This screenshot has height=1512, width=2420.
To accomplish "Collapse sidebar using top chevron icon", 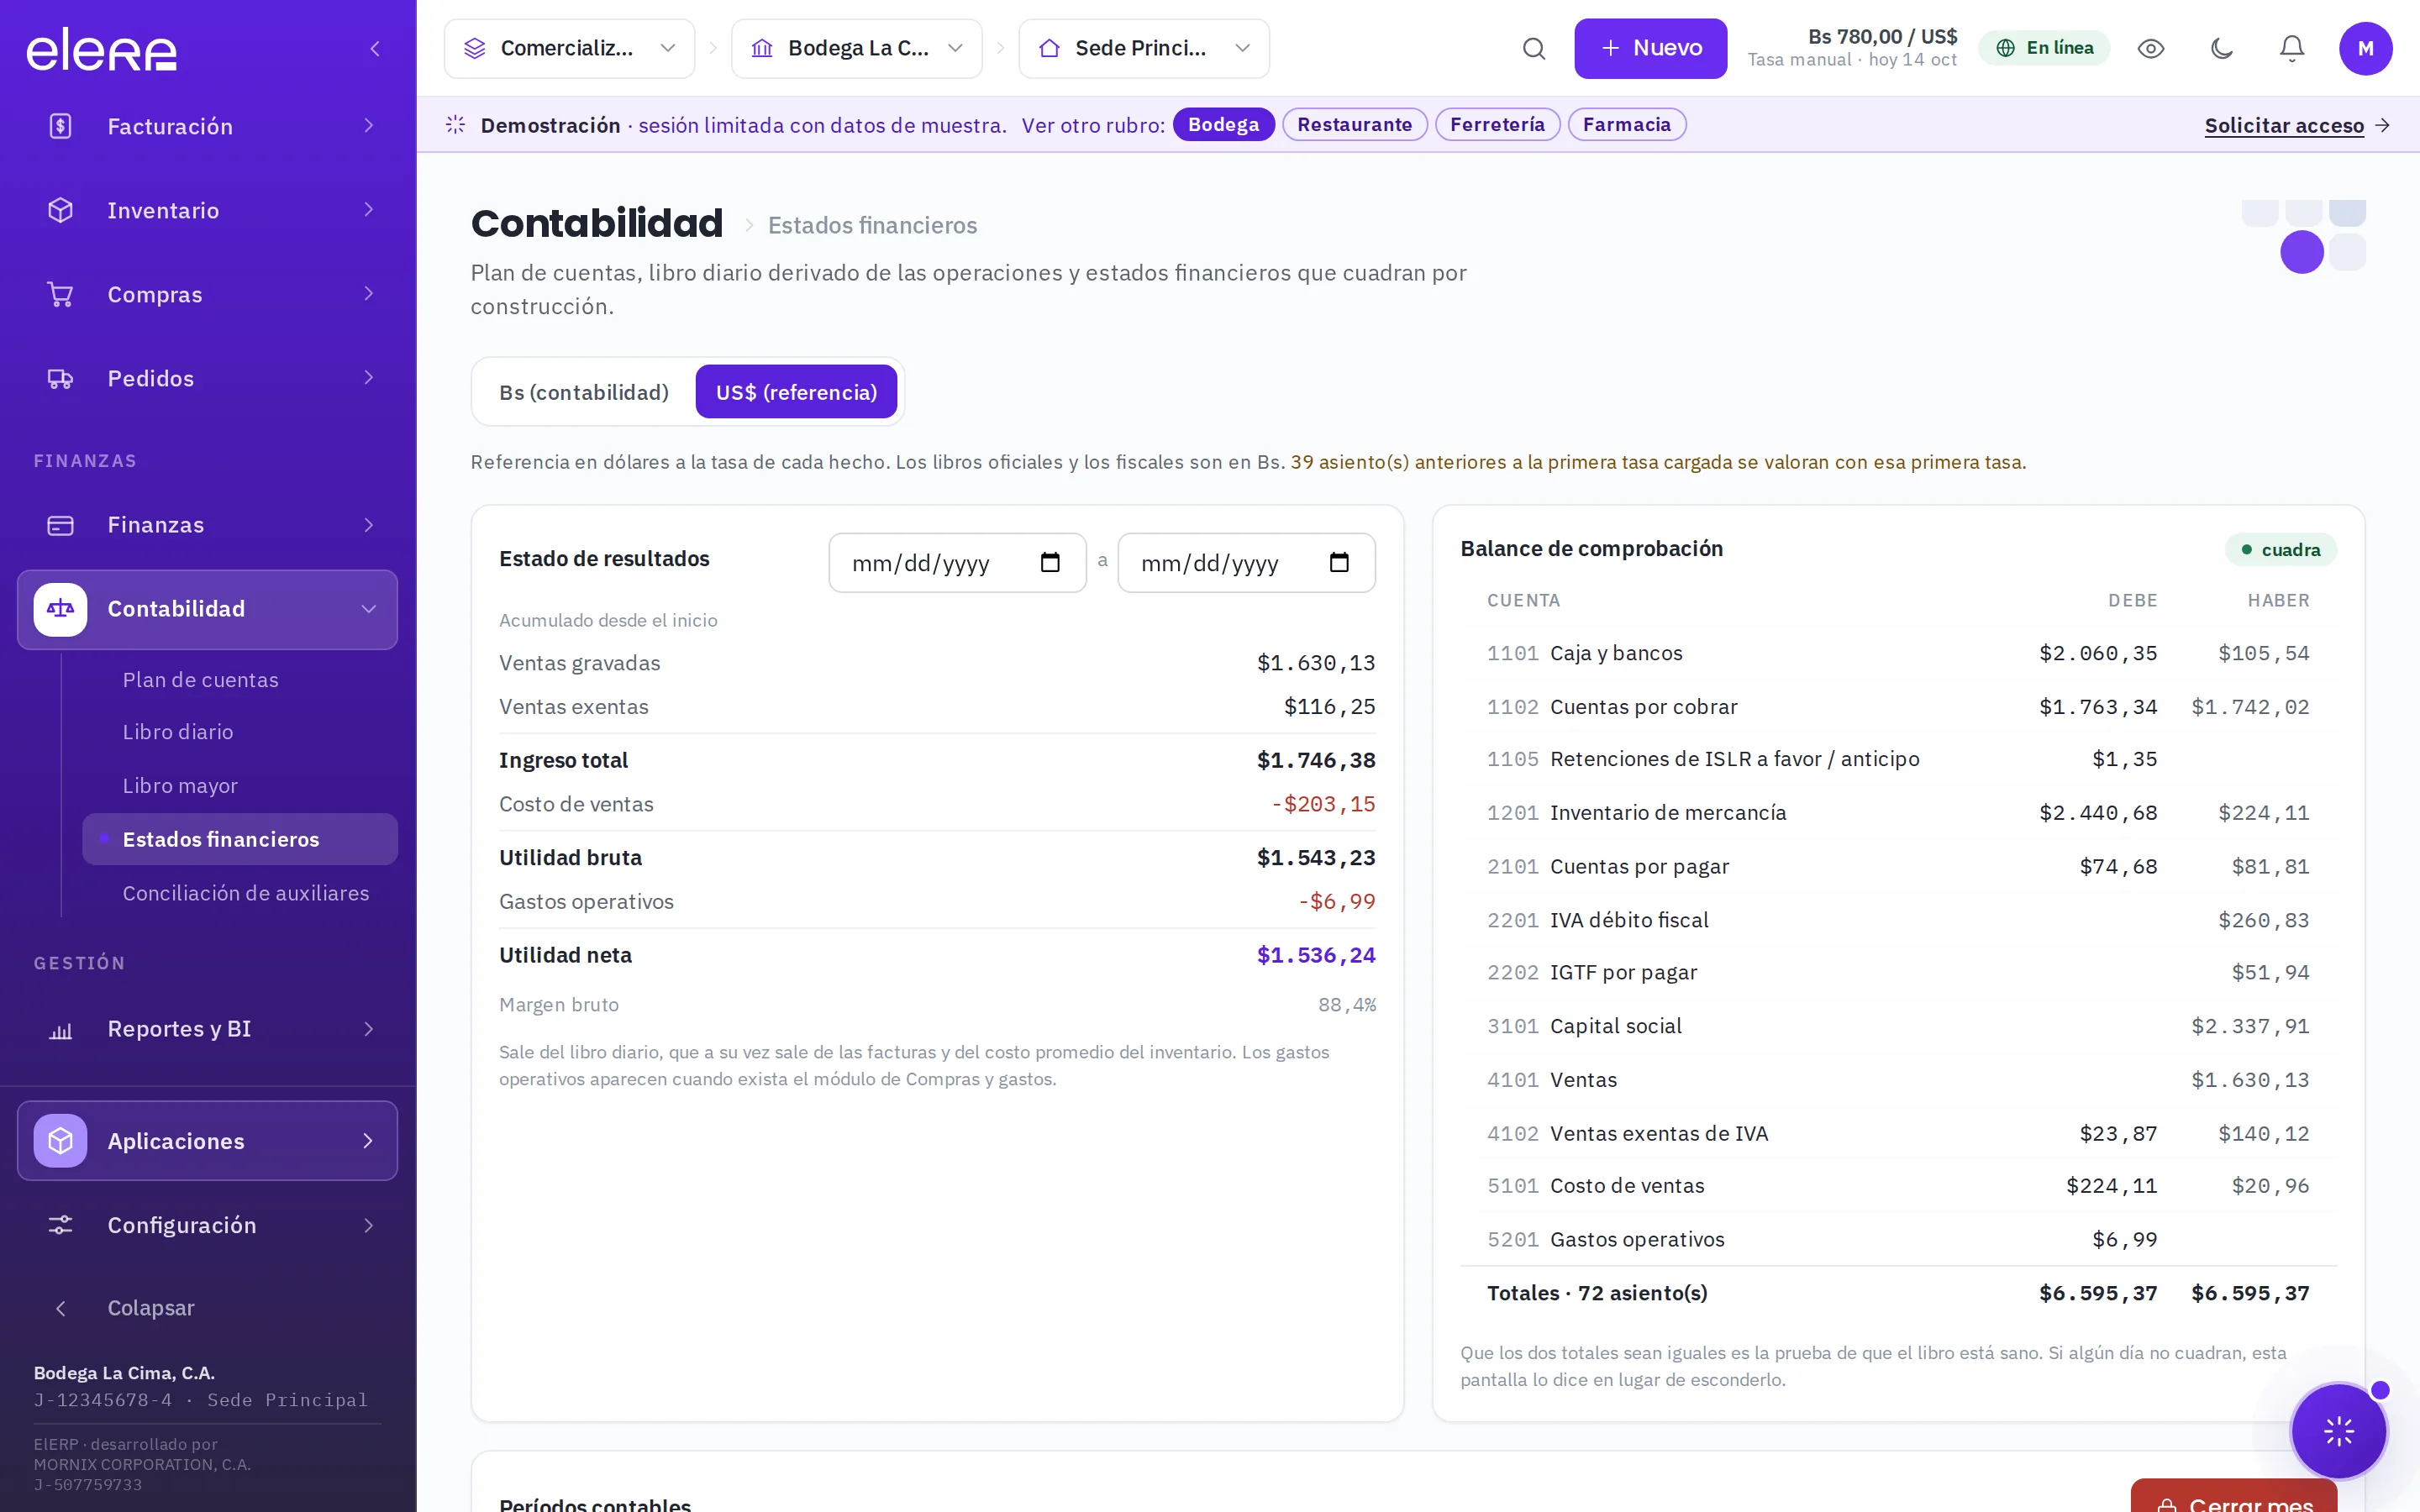I will coord(375,49).
